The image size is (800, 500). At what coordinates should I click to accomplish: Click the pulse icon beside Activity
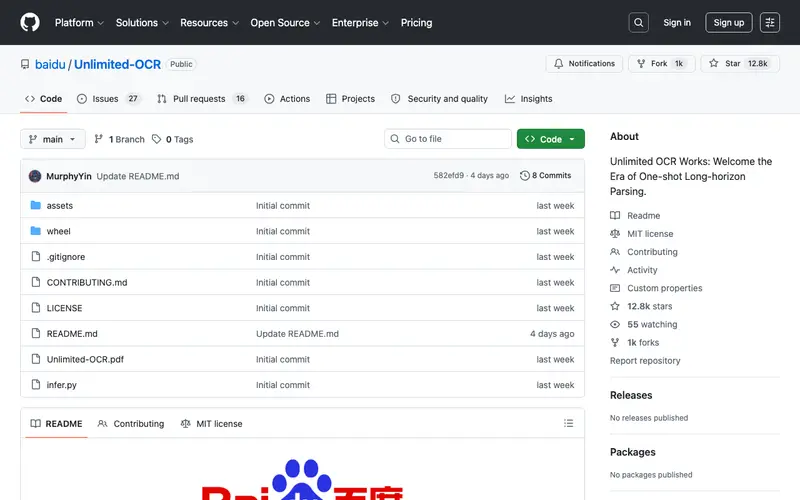[615, 270]
